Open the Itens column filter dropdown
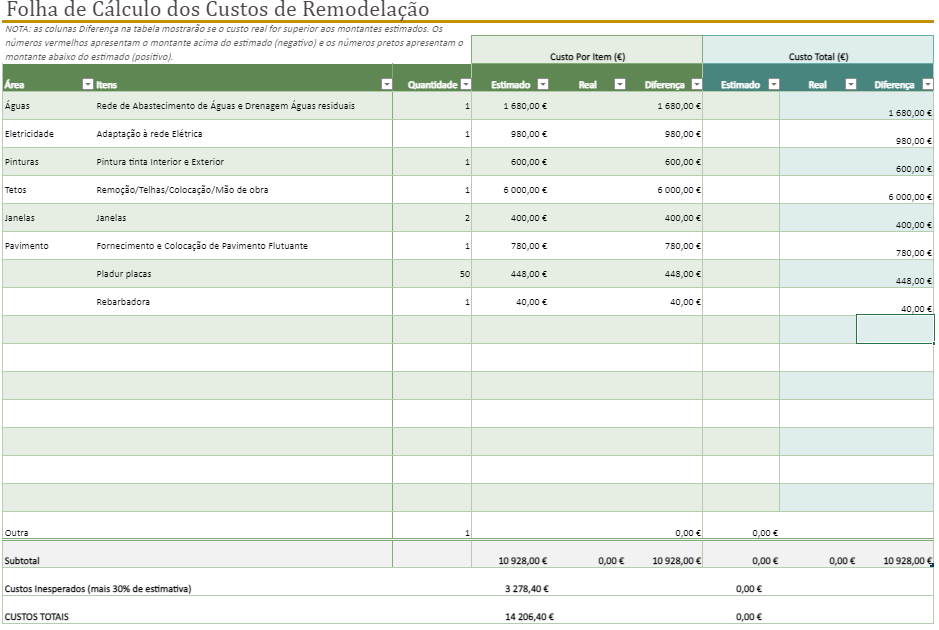This screenshot has width=939, height=630. (387, 84)
